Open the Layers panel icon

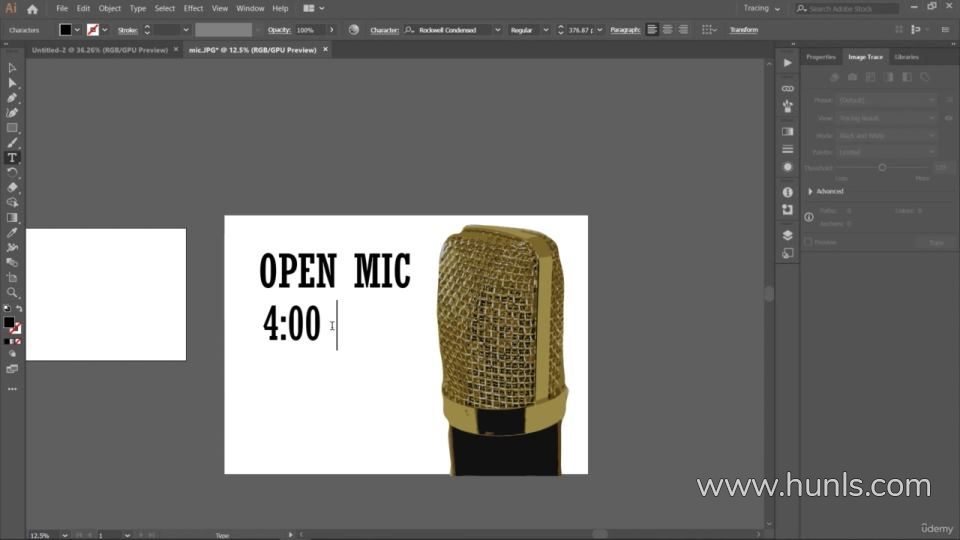pyautogui.click(x=787, y=236)
